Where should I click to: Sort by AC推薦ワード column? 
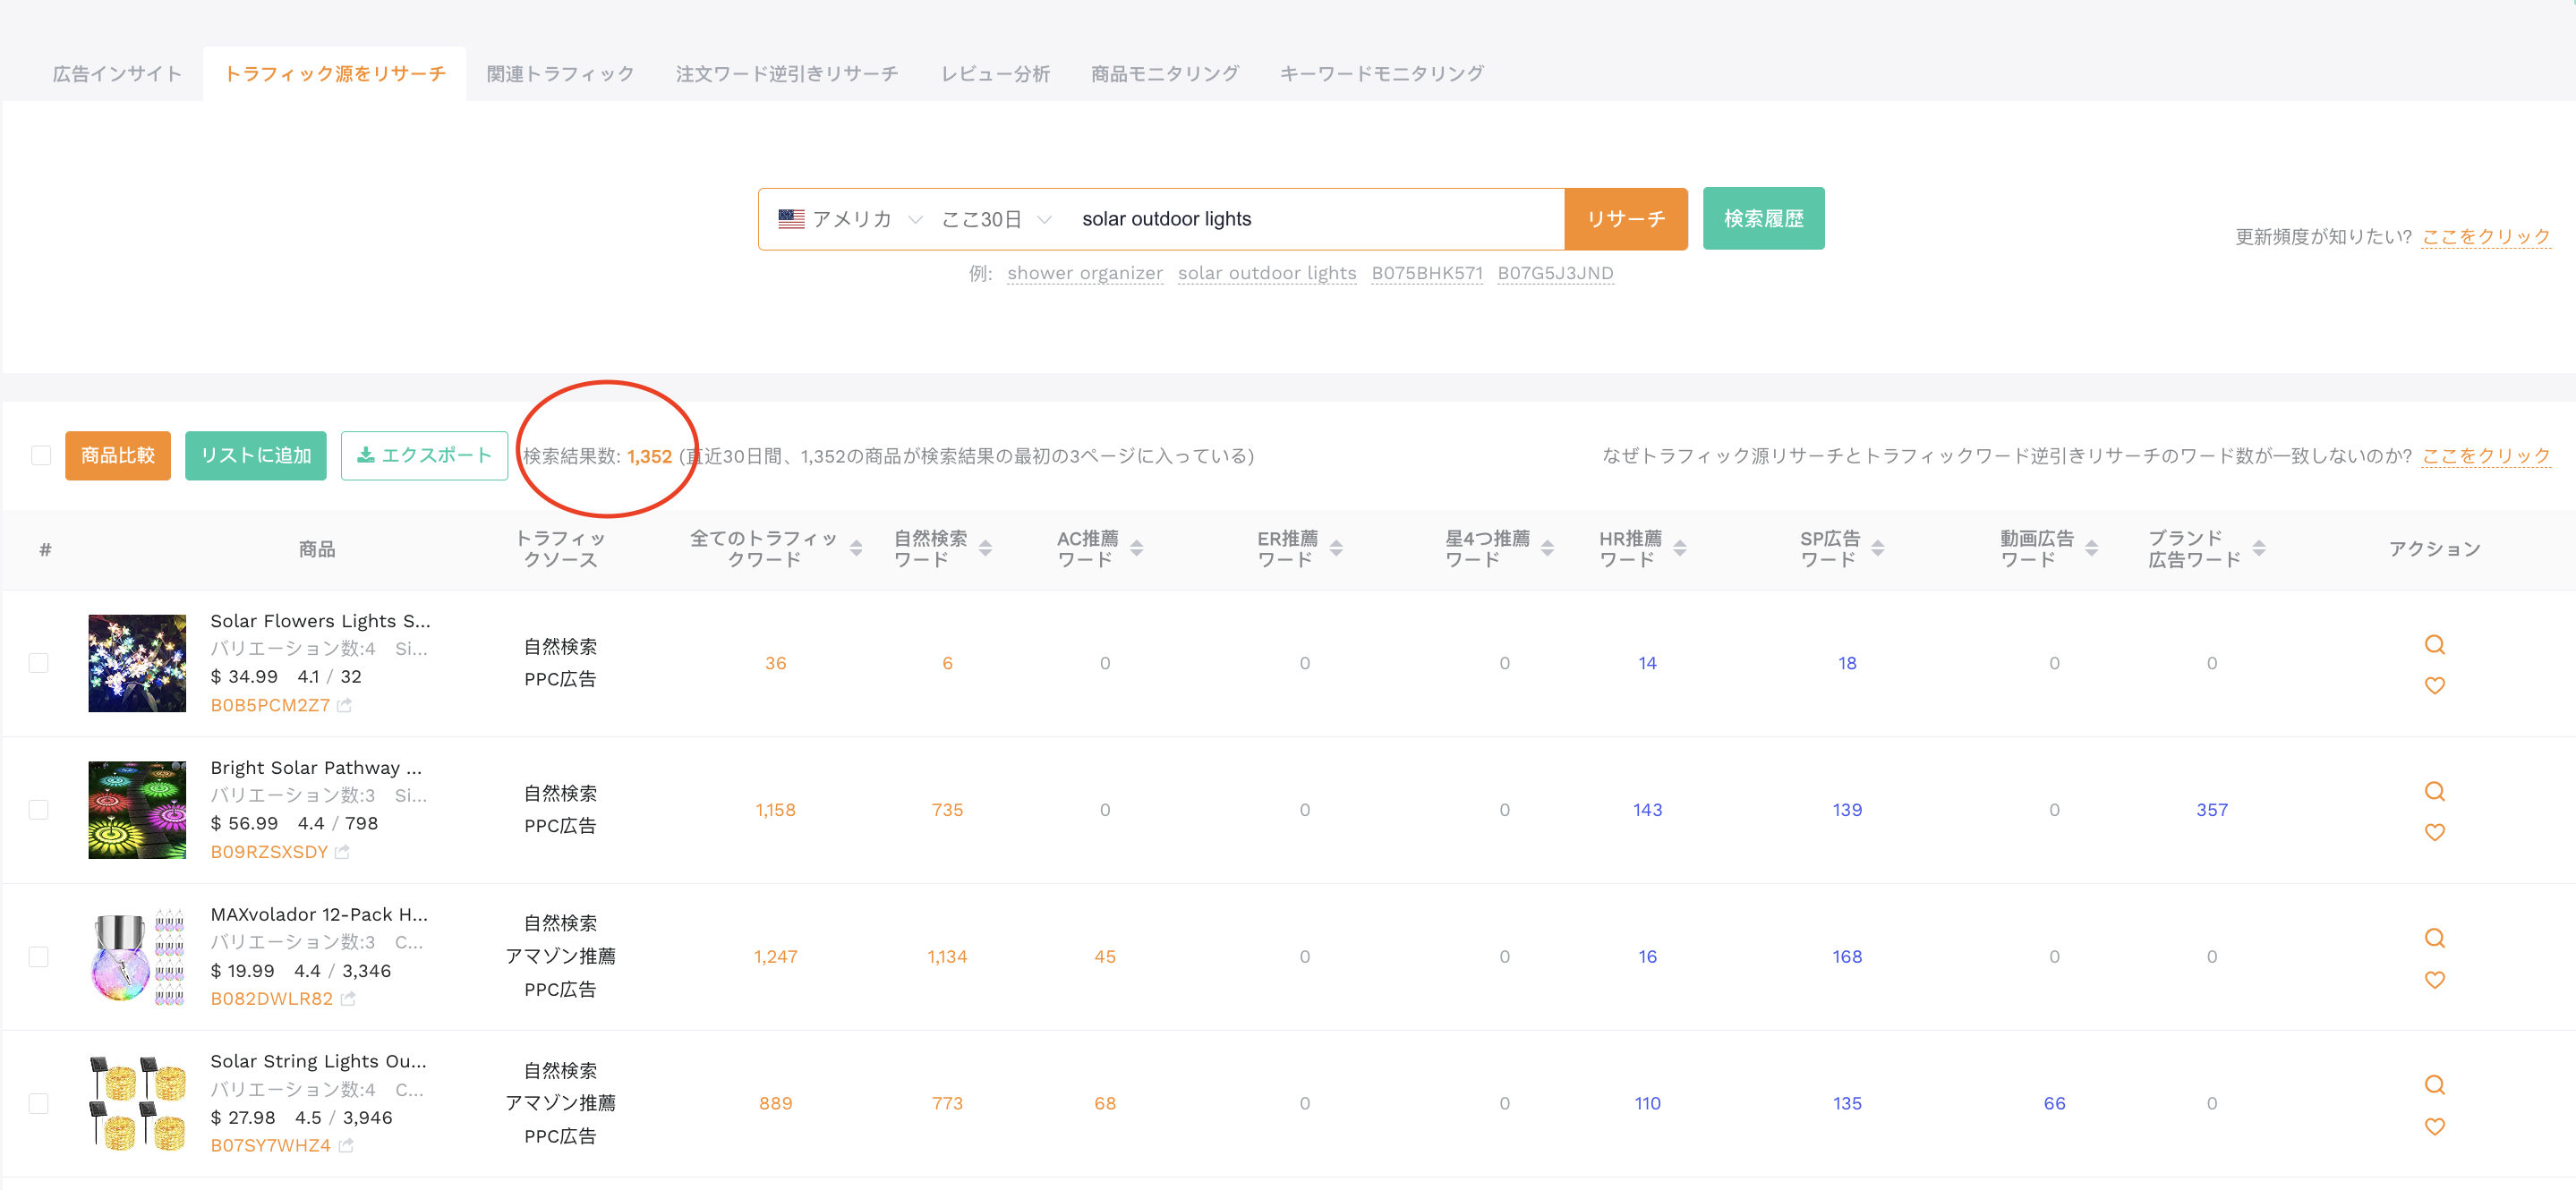tap(1136, 548)
